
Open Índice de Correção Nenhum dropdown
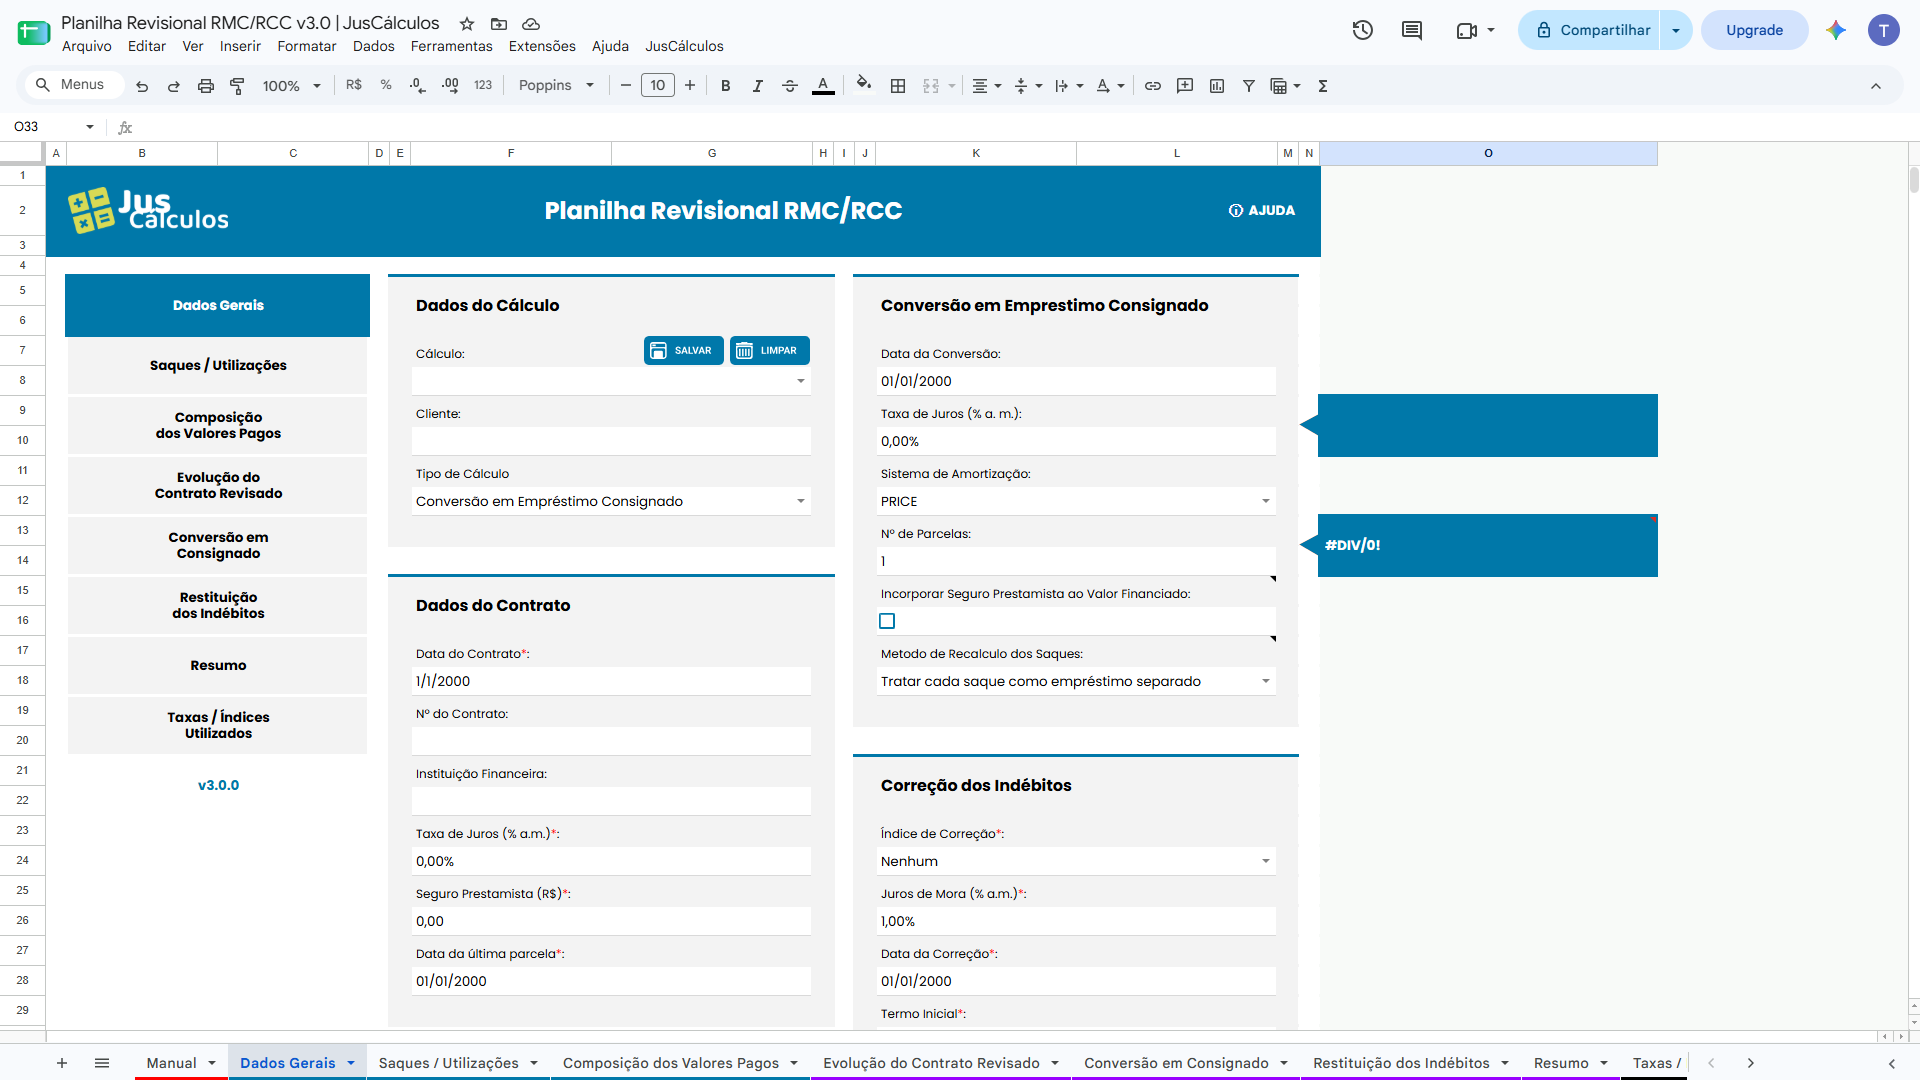(x=1266, y=861)
